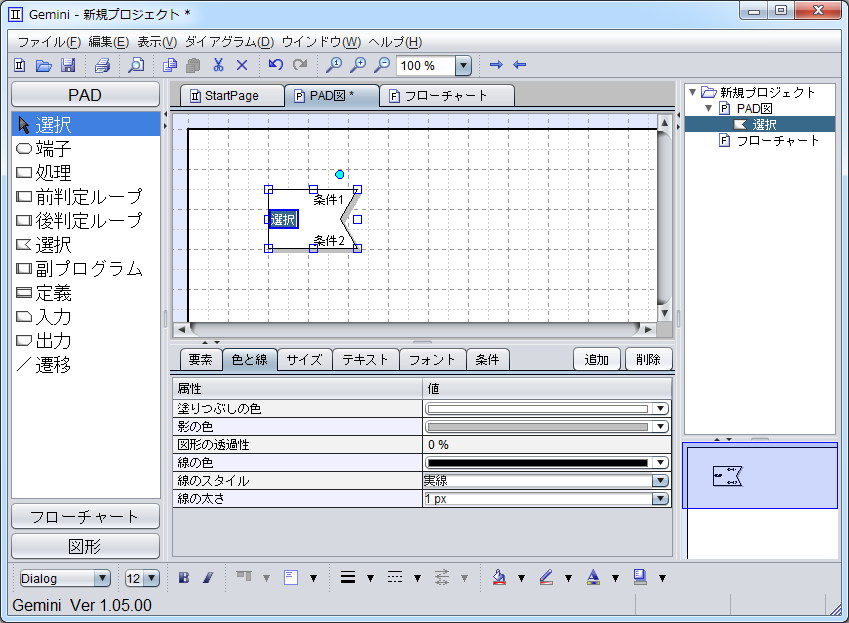Open the 塗りつぶしの色 color swatch
Image resolution: width=849 pixels, height=623 pixels.
547,409
